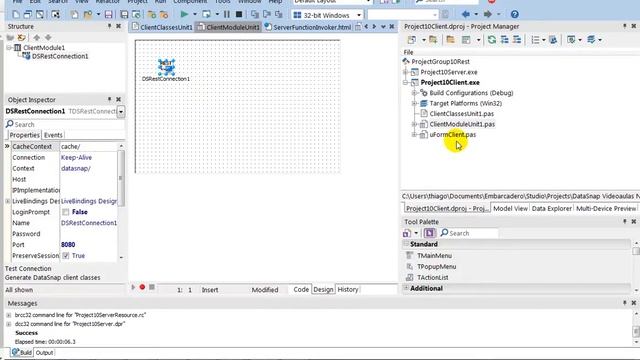Viewport: 640px width, 360px height.
Task: Expand the LiveBindings Designer property
Action: point(8,201)
